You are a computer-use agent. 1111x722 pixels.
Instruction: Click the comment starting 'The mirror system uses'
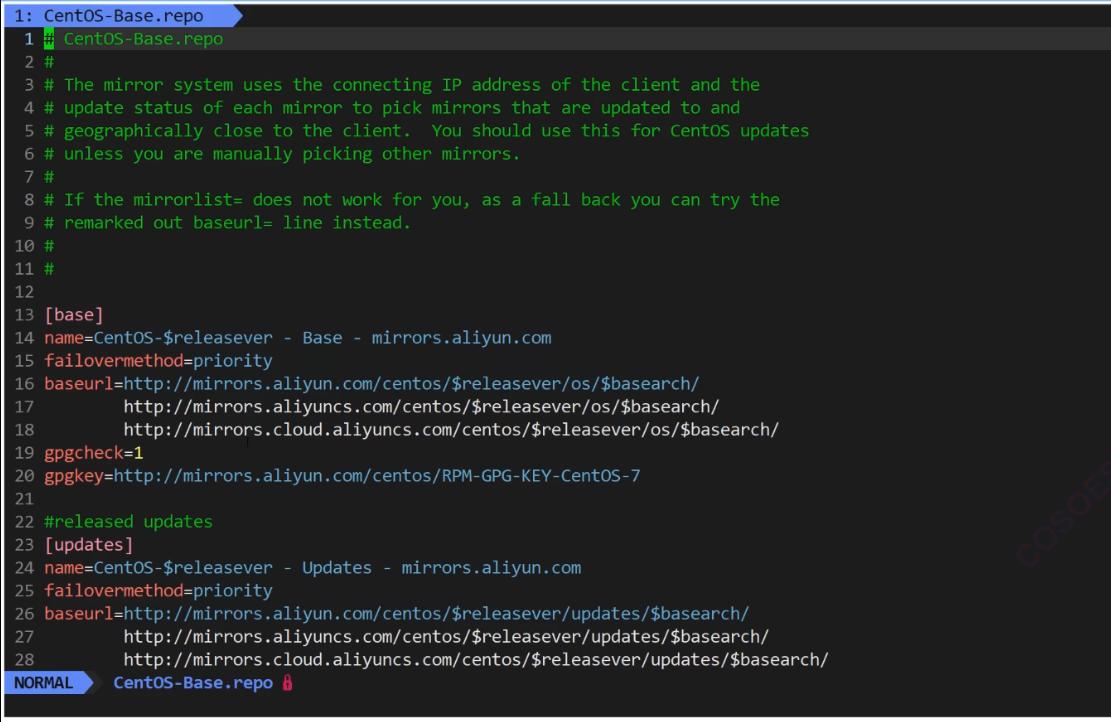point(402,85)
